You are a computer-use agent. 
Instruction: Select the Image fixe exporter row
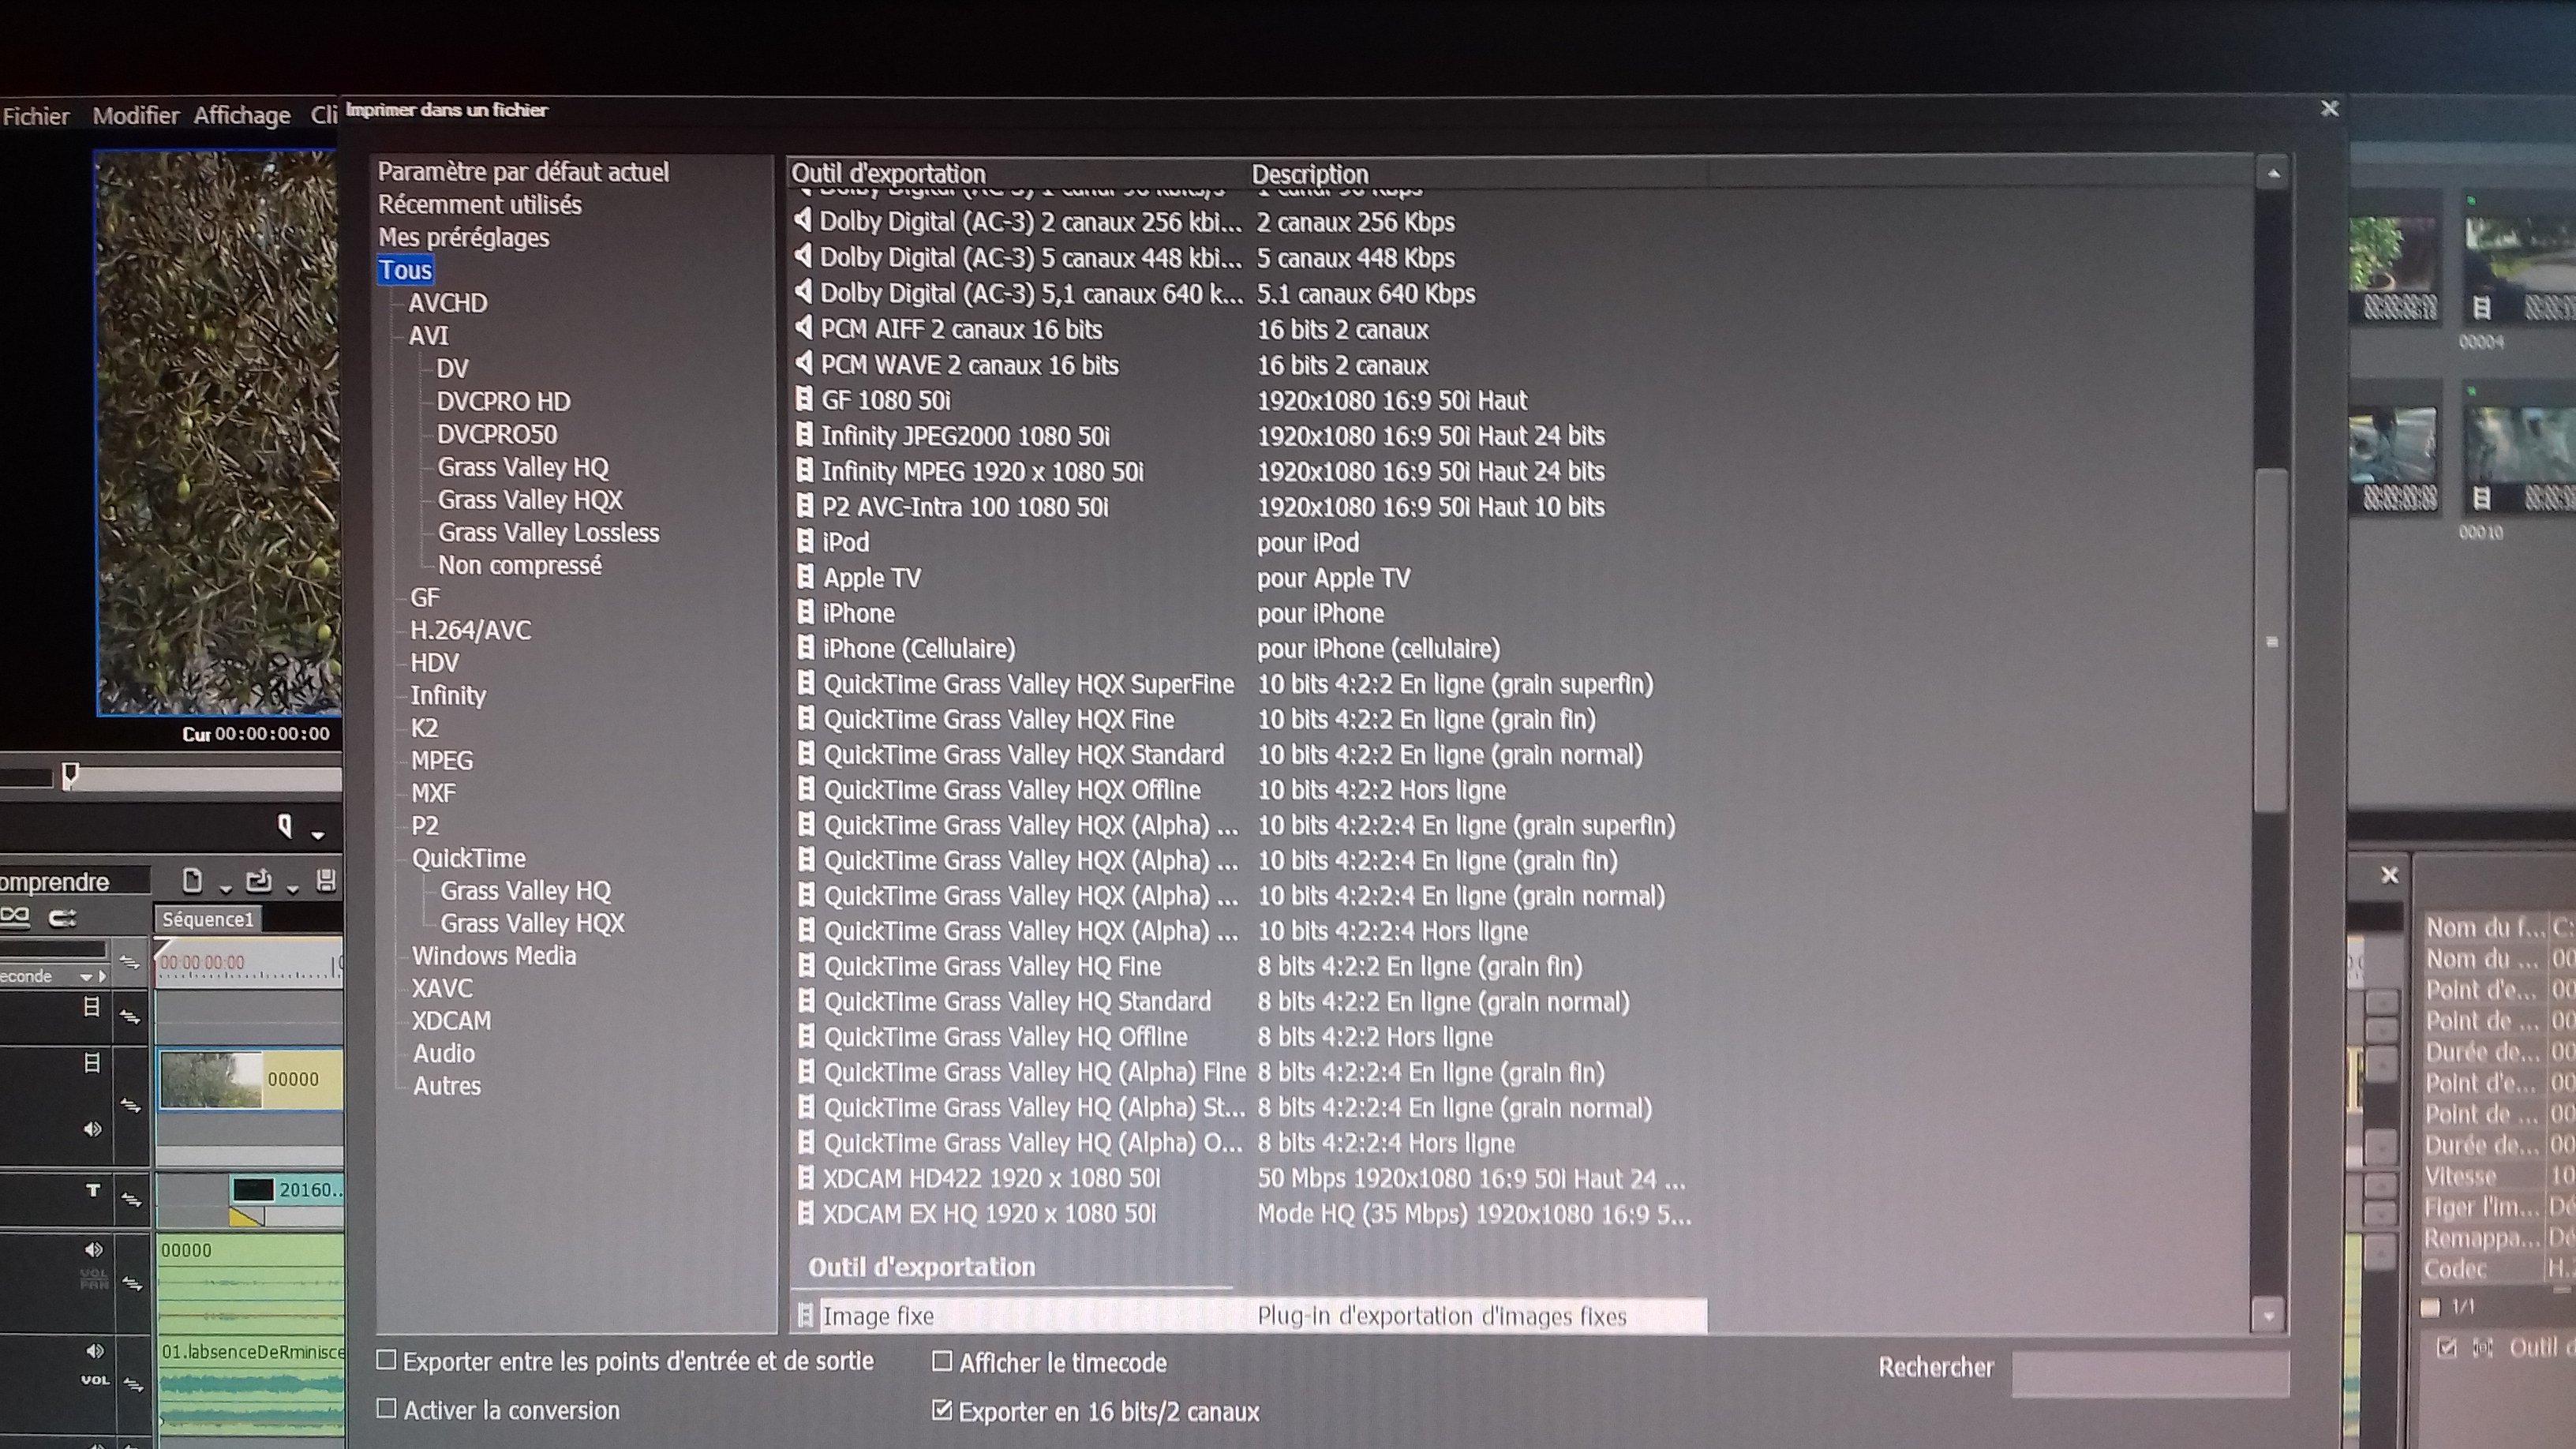tap(1250, 1316)
